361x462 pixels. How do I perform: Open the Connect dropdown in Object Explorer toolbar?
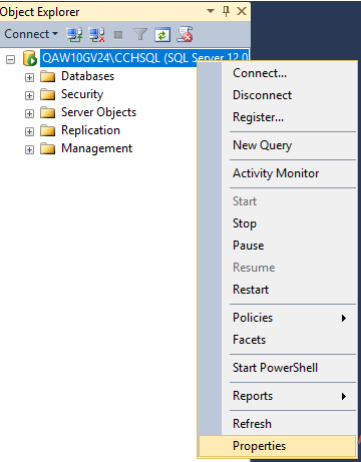31,34
